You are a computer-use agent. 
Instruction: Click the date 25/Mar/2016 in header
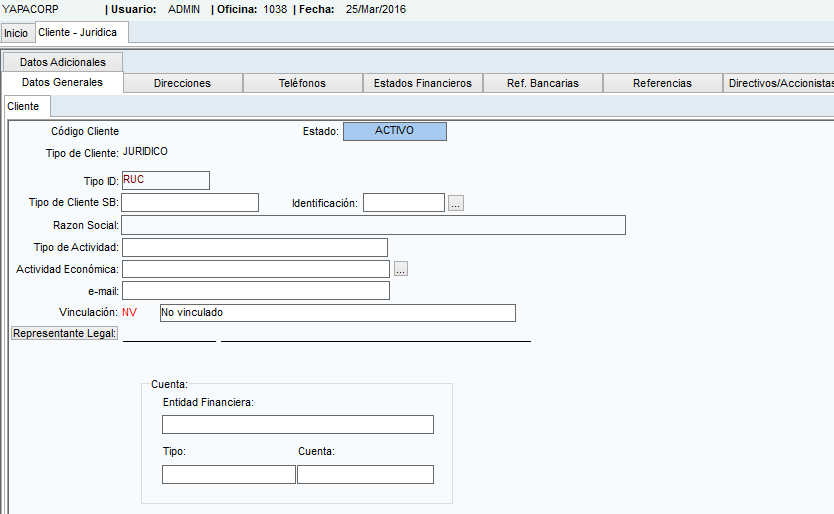point(376,10)
